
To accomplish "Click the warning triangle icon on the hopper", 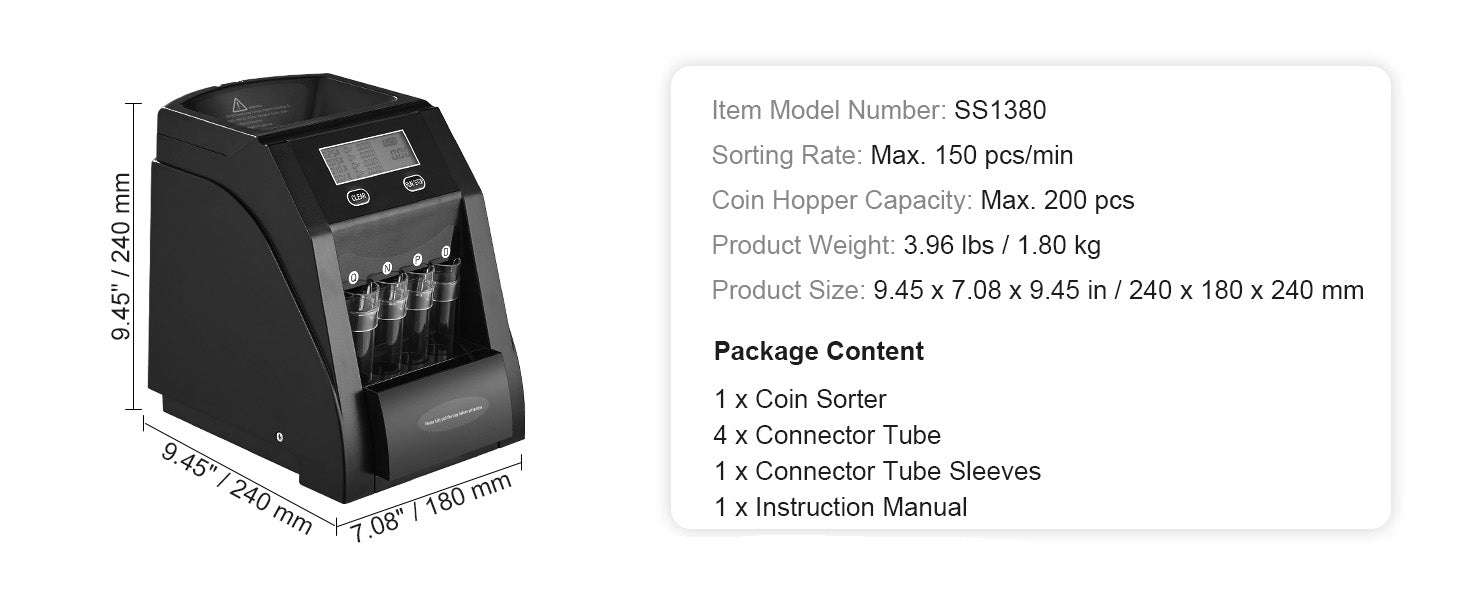I will point(240,103).
